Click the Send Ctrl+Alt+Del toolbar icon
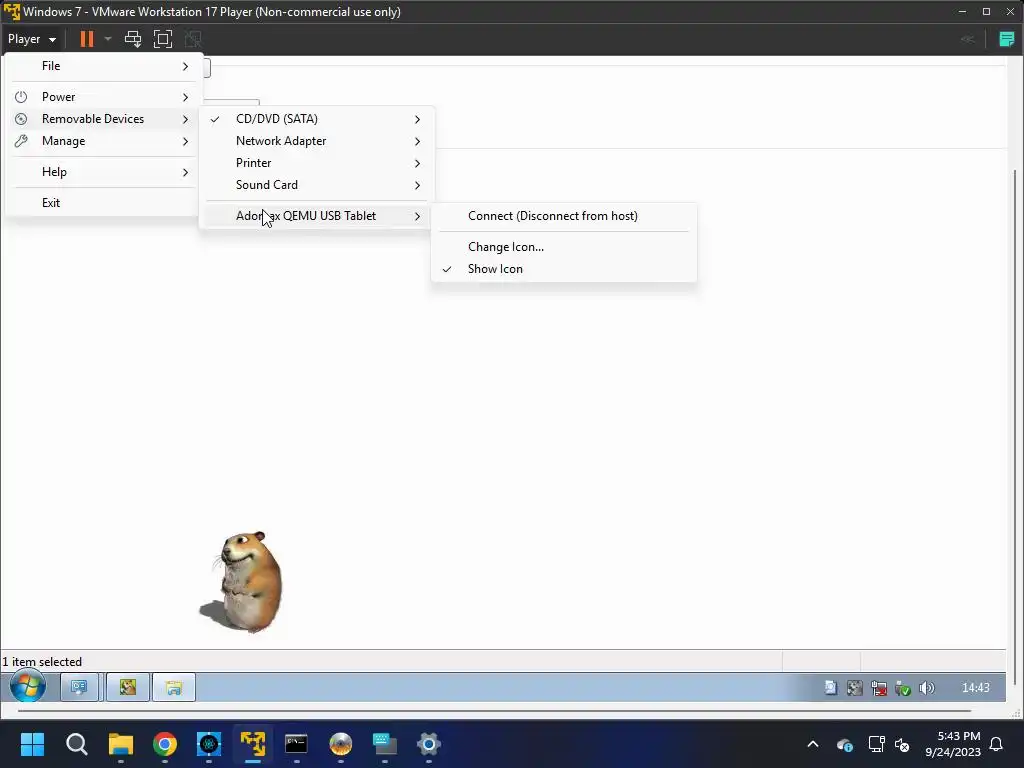1024x768 pixels. pos(133,39)
